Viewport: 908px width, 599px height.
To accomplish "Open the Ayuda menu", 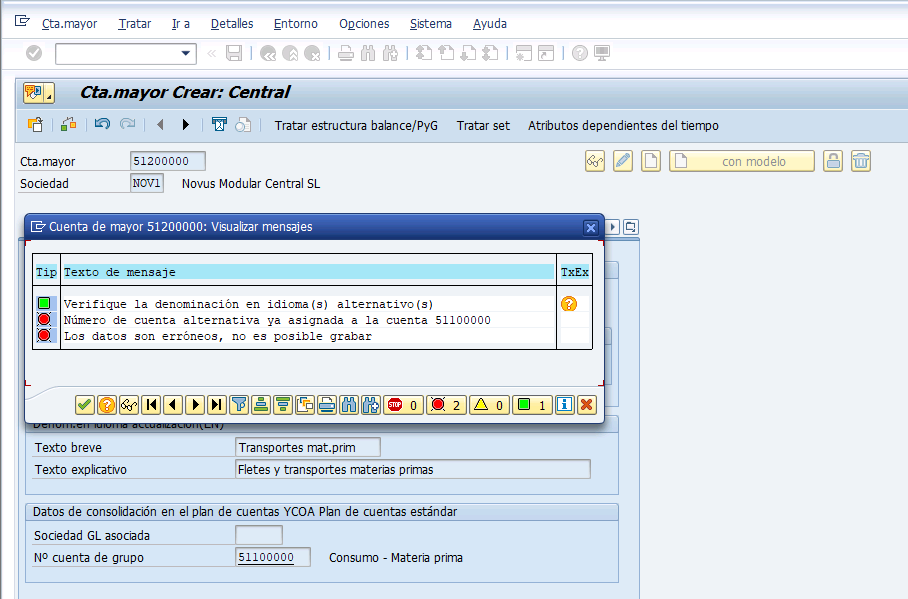I will (x=489, y=24).
